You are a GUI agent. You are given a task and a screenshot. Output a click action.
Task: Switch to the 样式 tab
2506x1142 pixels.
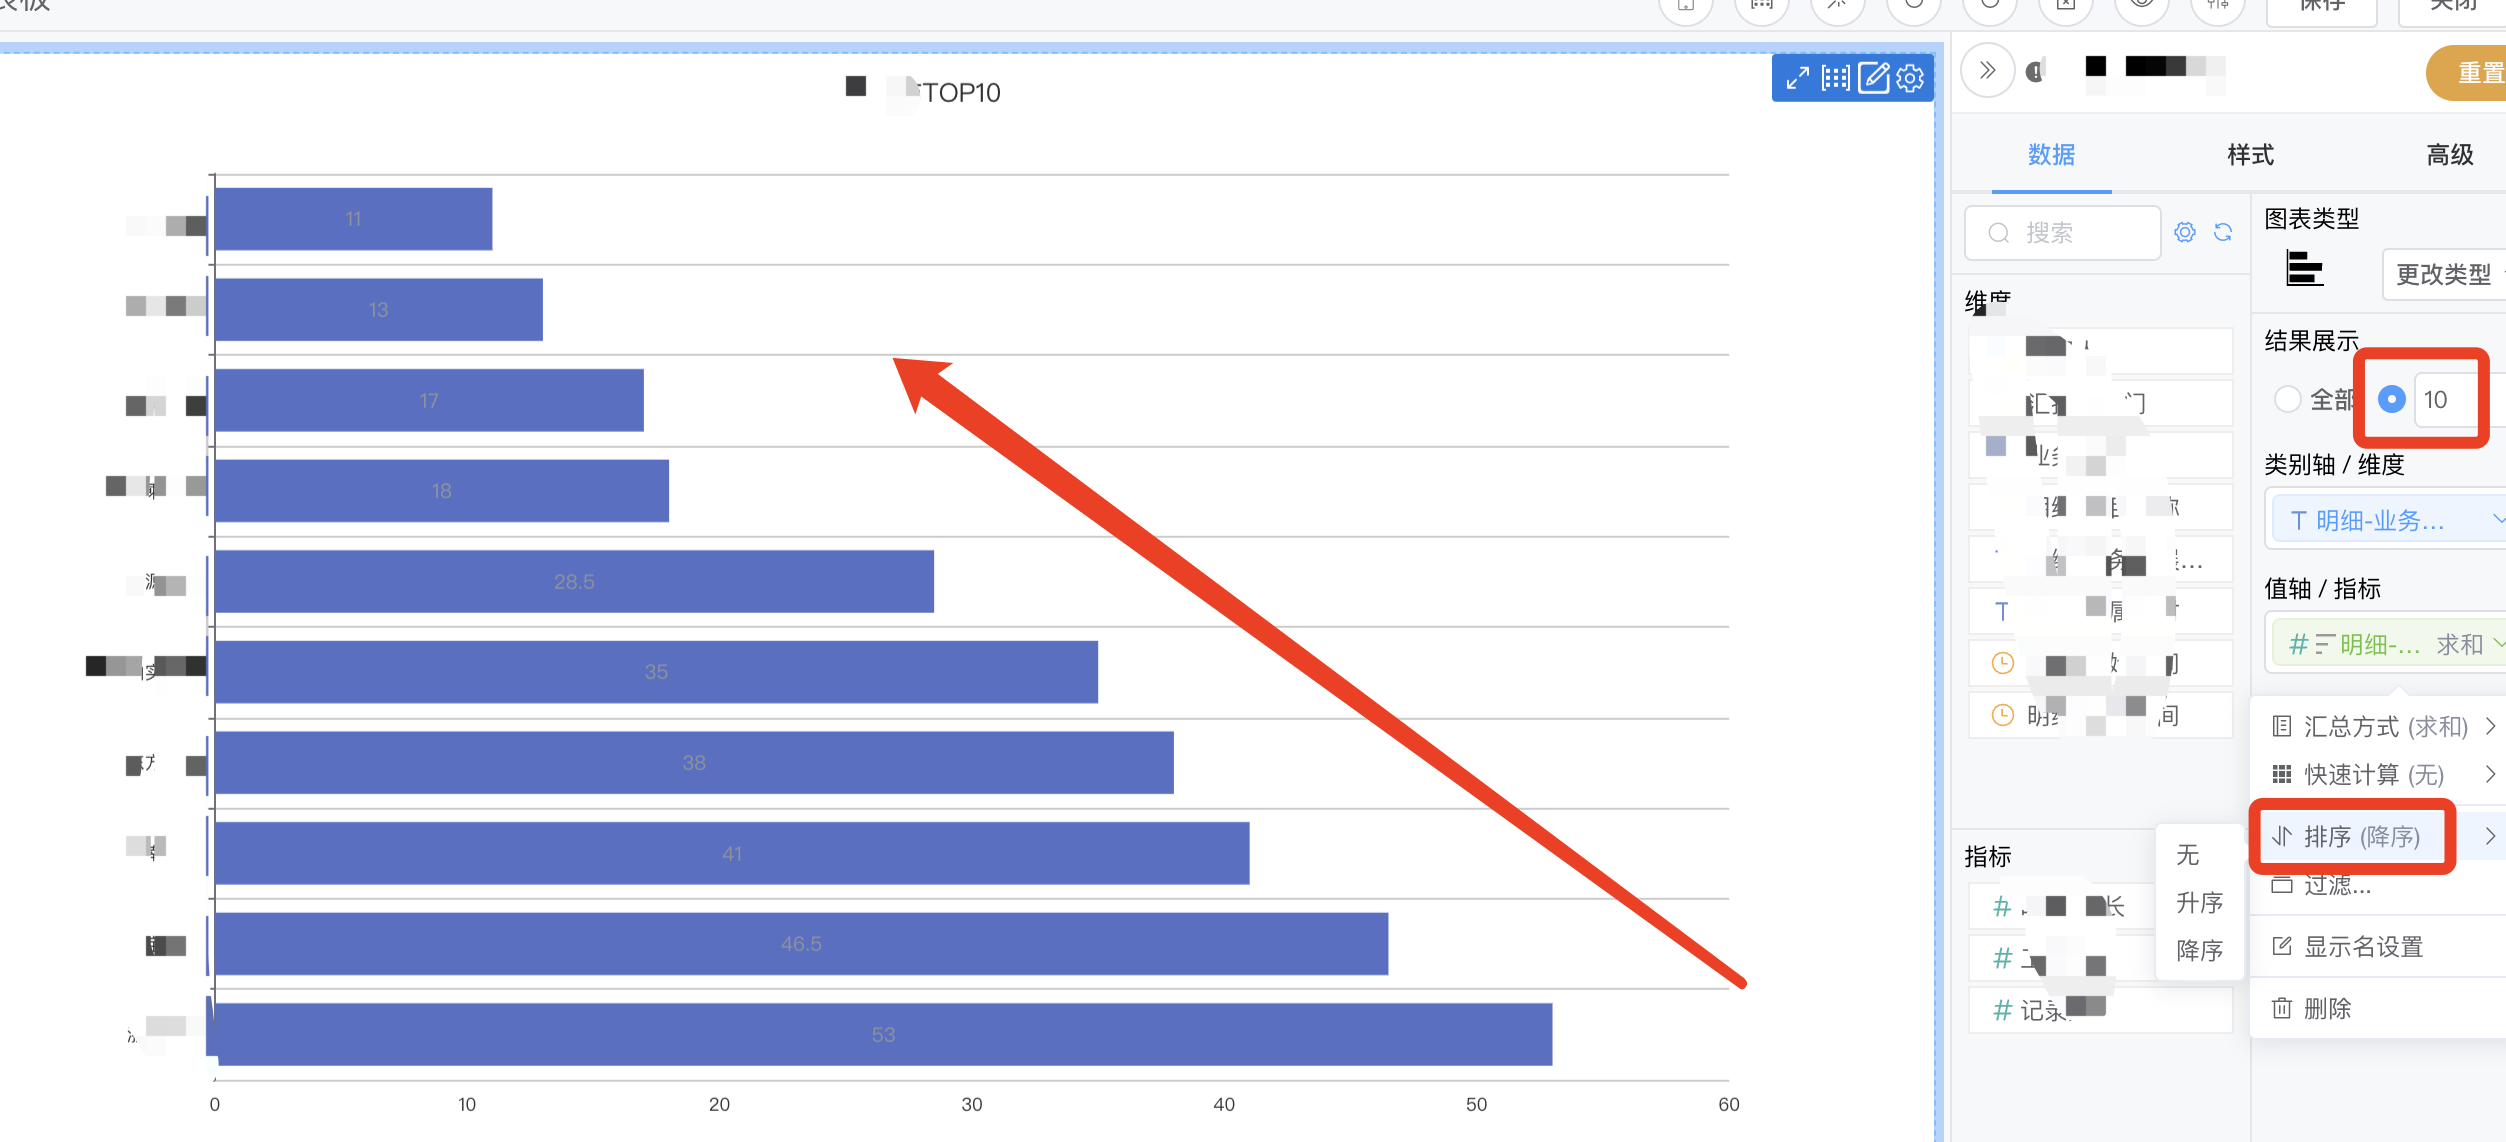[x=2250, y=154]
